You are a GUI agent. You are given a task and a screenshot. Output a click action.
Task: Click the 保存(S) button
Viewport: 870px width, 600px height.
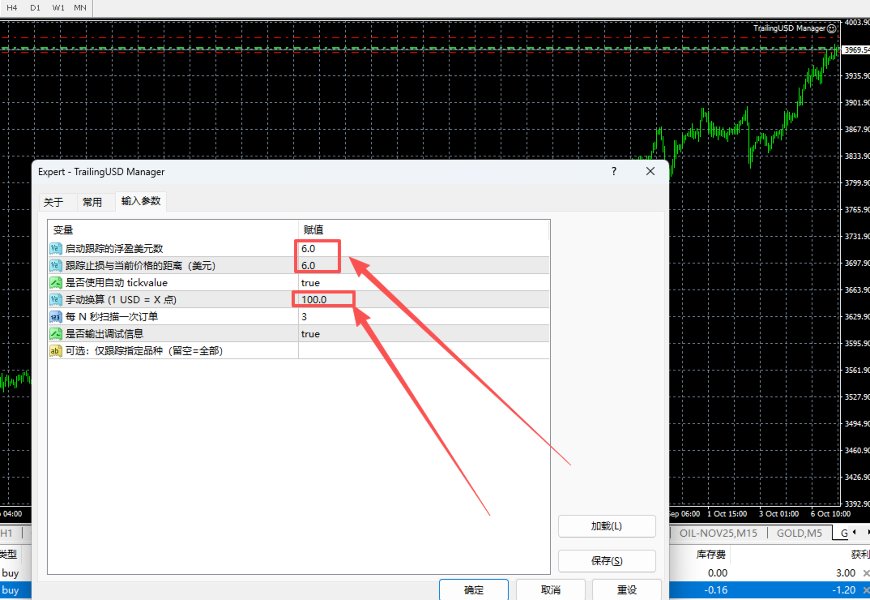click(x=606, y=561)
